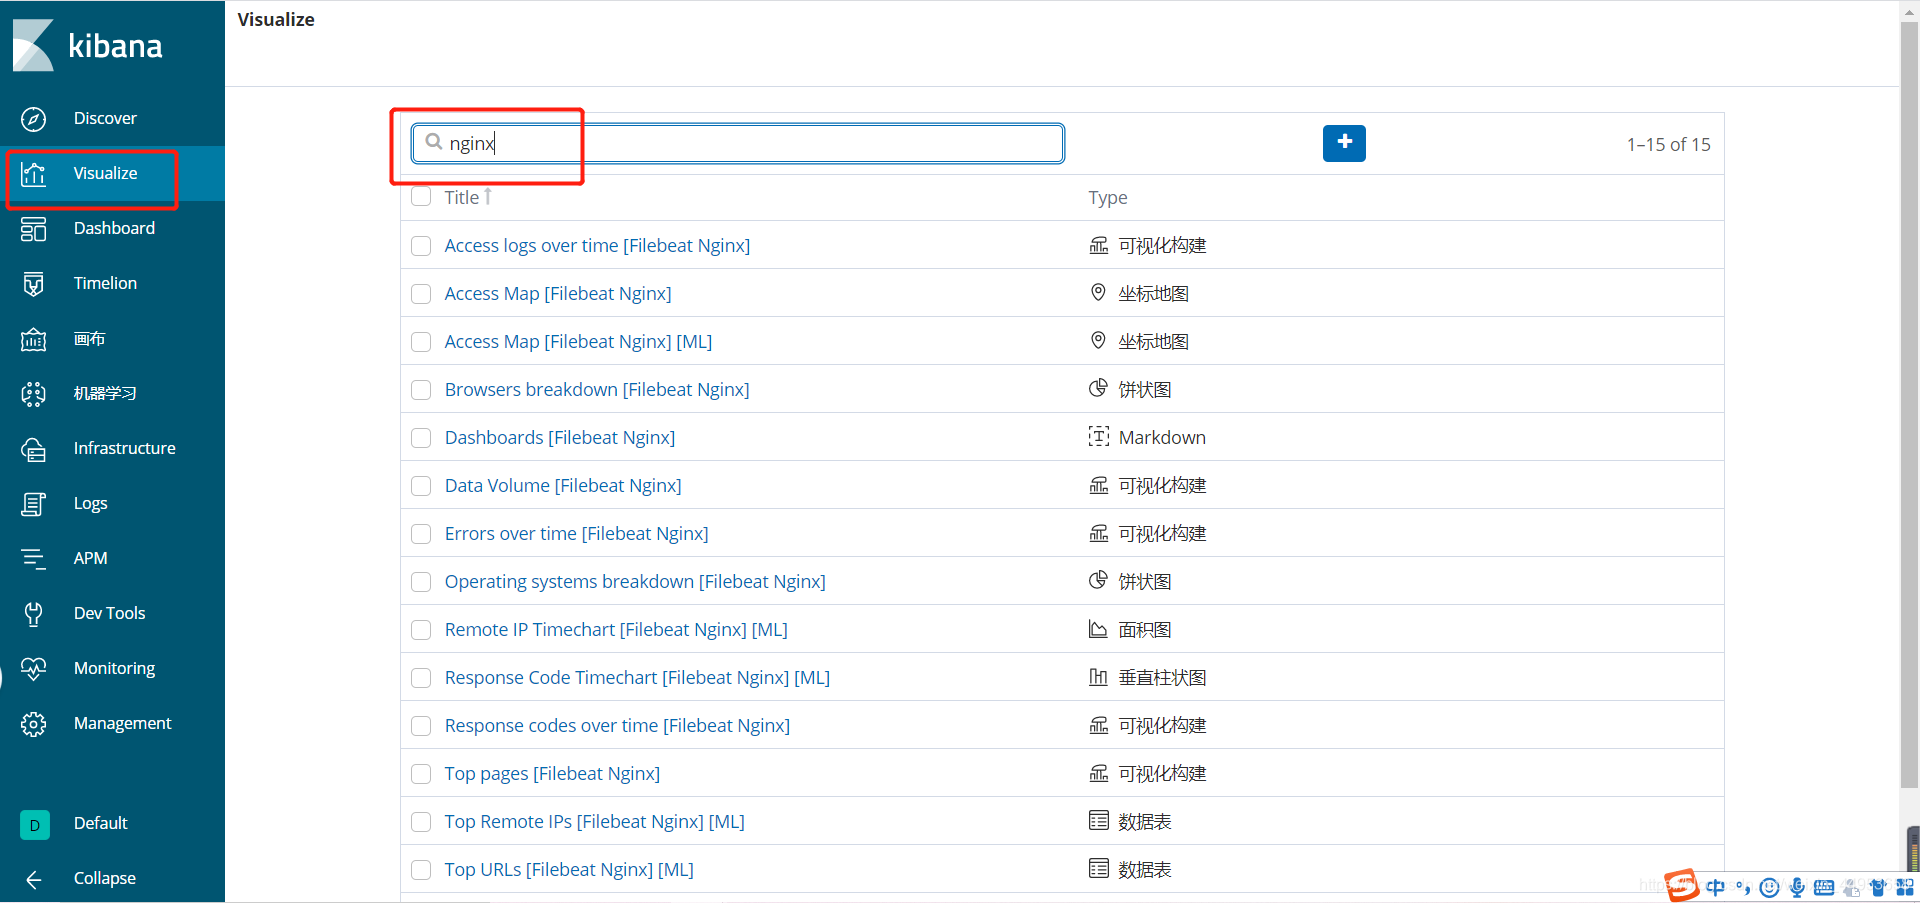Image resolution: width=1920 pixels, height=903 pixels.
Task: Open Timelion from the sidebar
Action: [105, 283]
